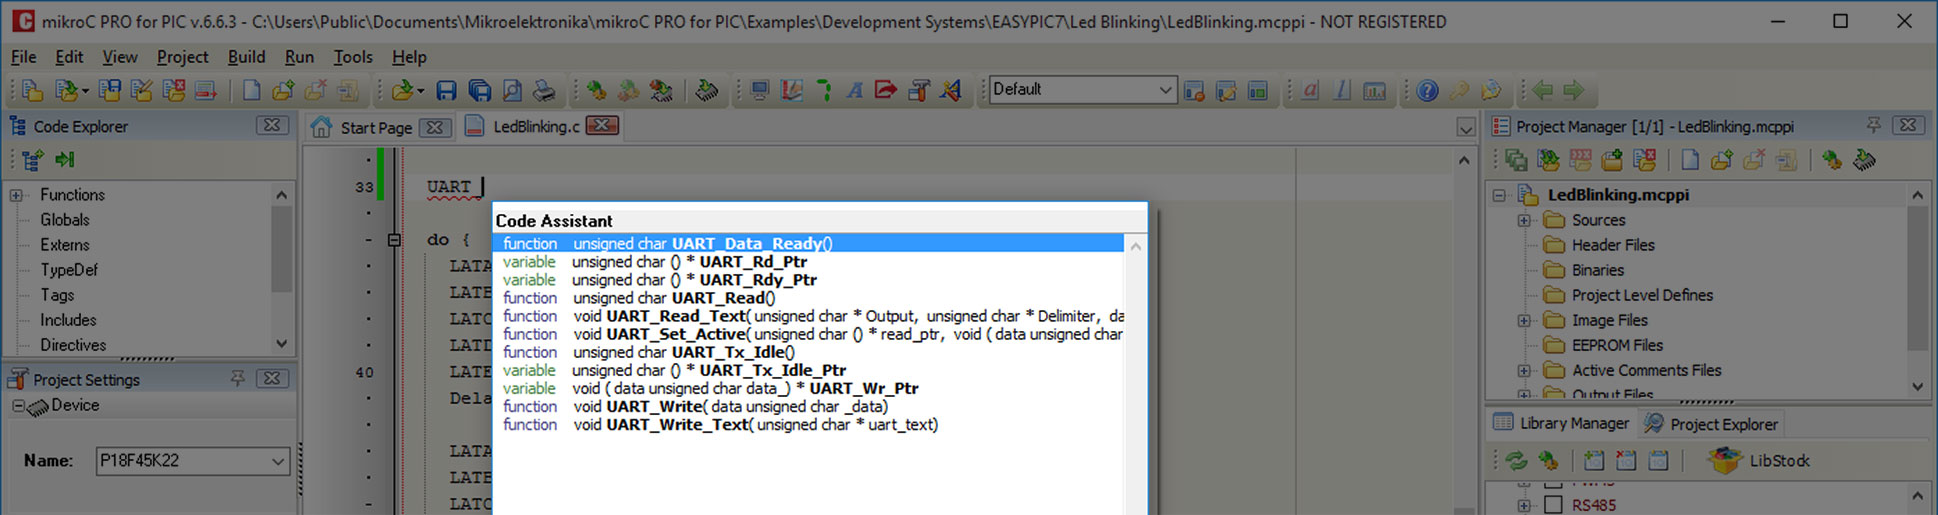This screenshot has width=1938, height=515.
Task: Click the Save All files icon
Action: (479, 91)
